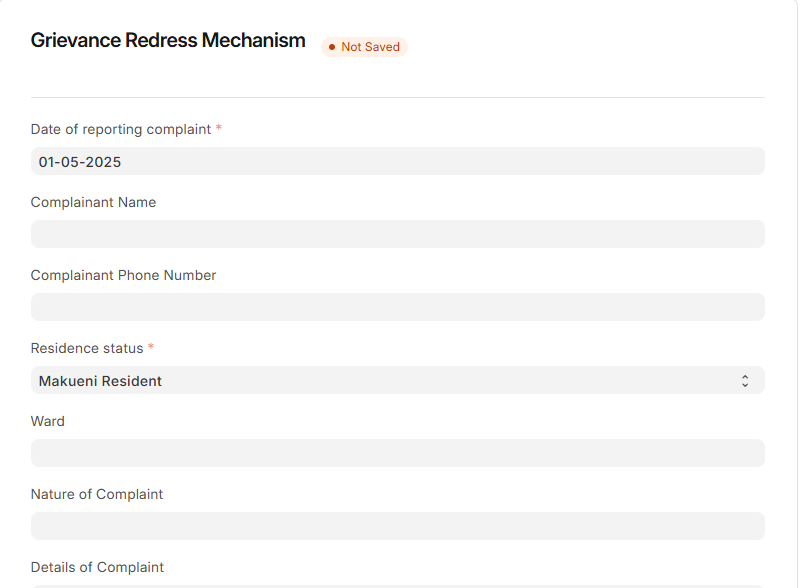Click the red asterisk beside Residence status
Viewport: 801px width, 588px height.
click(151, 348)
